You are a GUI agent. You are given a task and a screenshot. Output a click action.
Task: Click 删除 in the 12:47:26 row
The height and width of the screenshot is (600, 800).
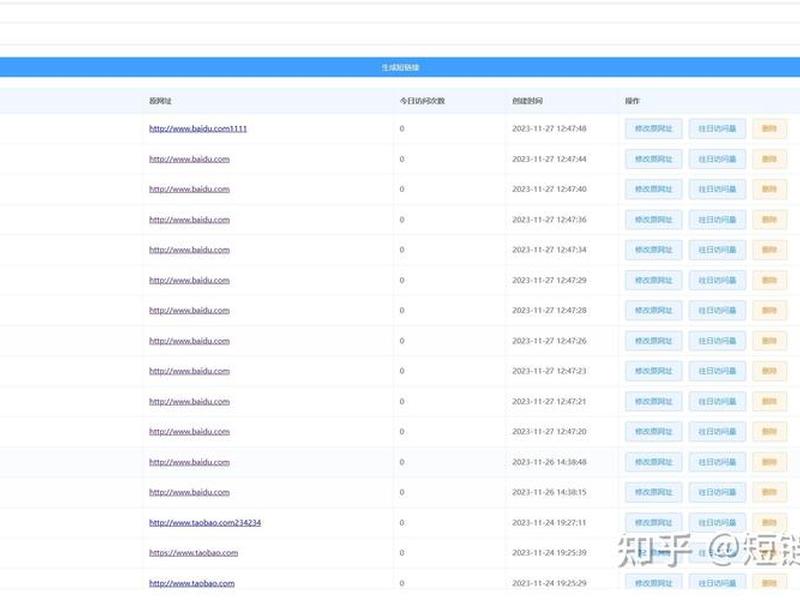pos(769,341)
